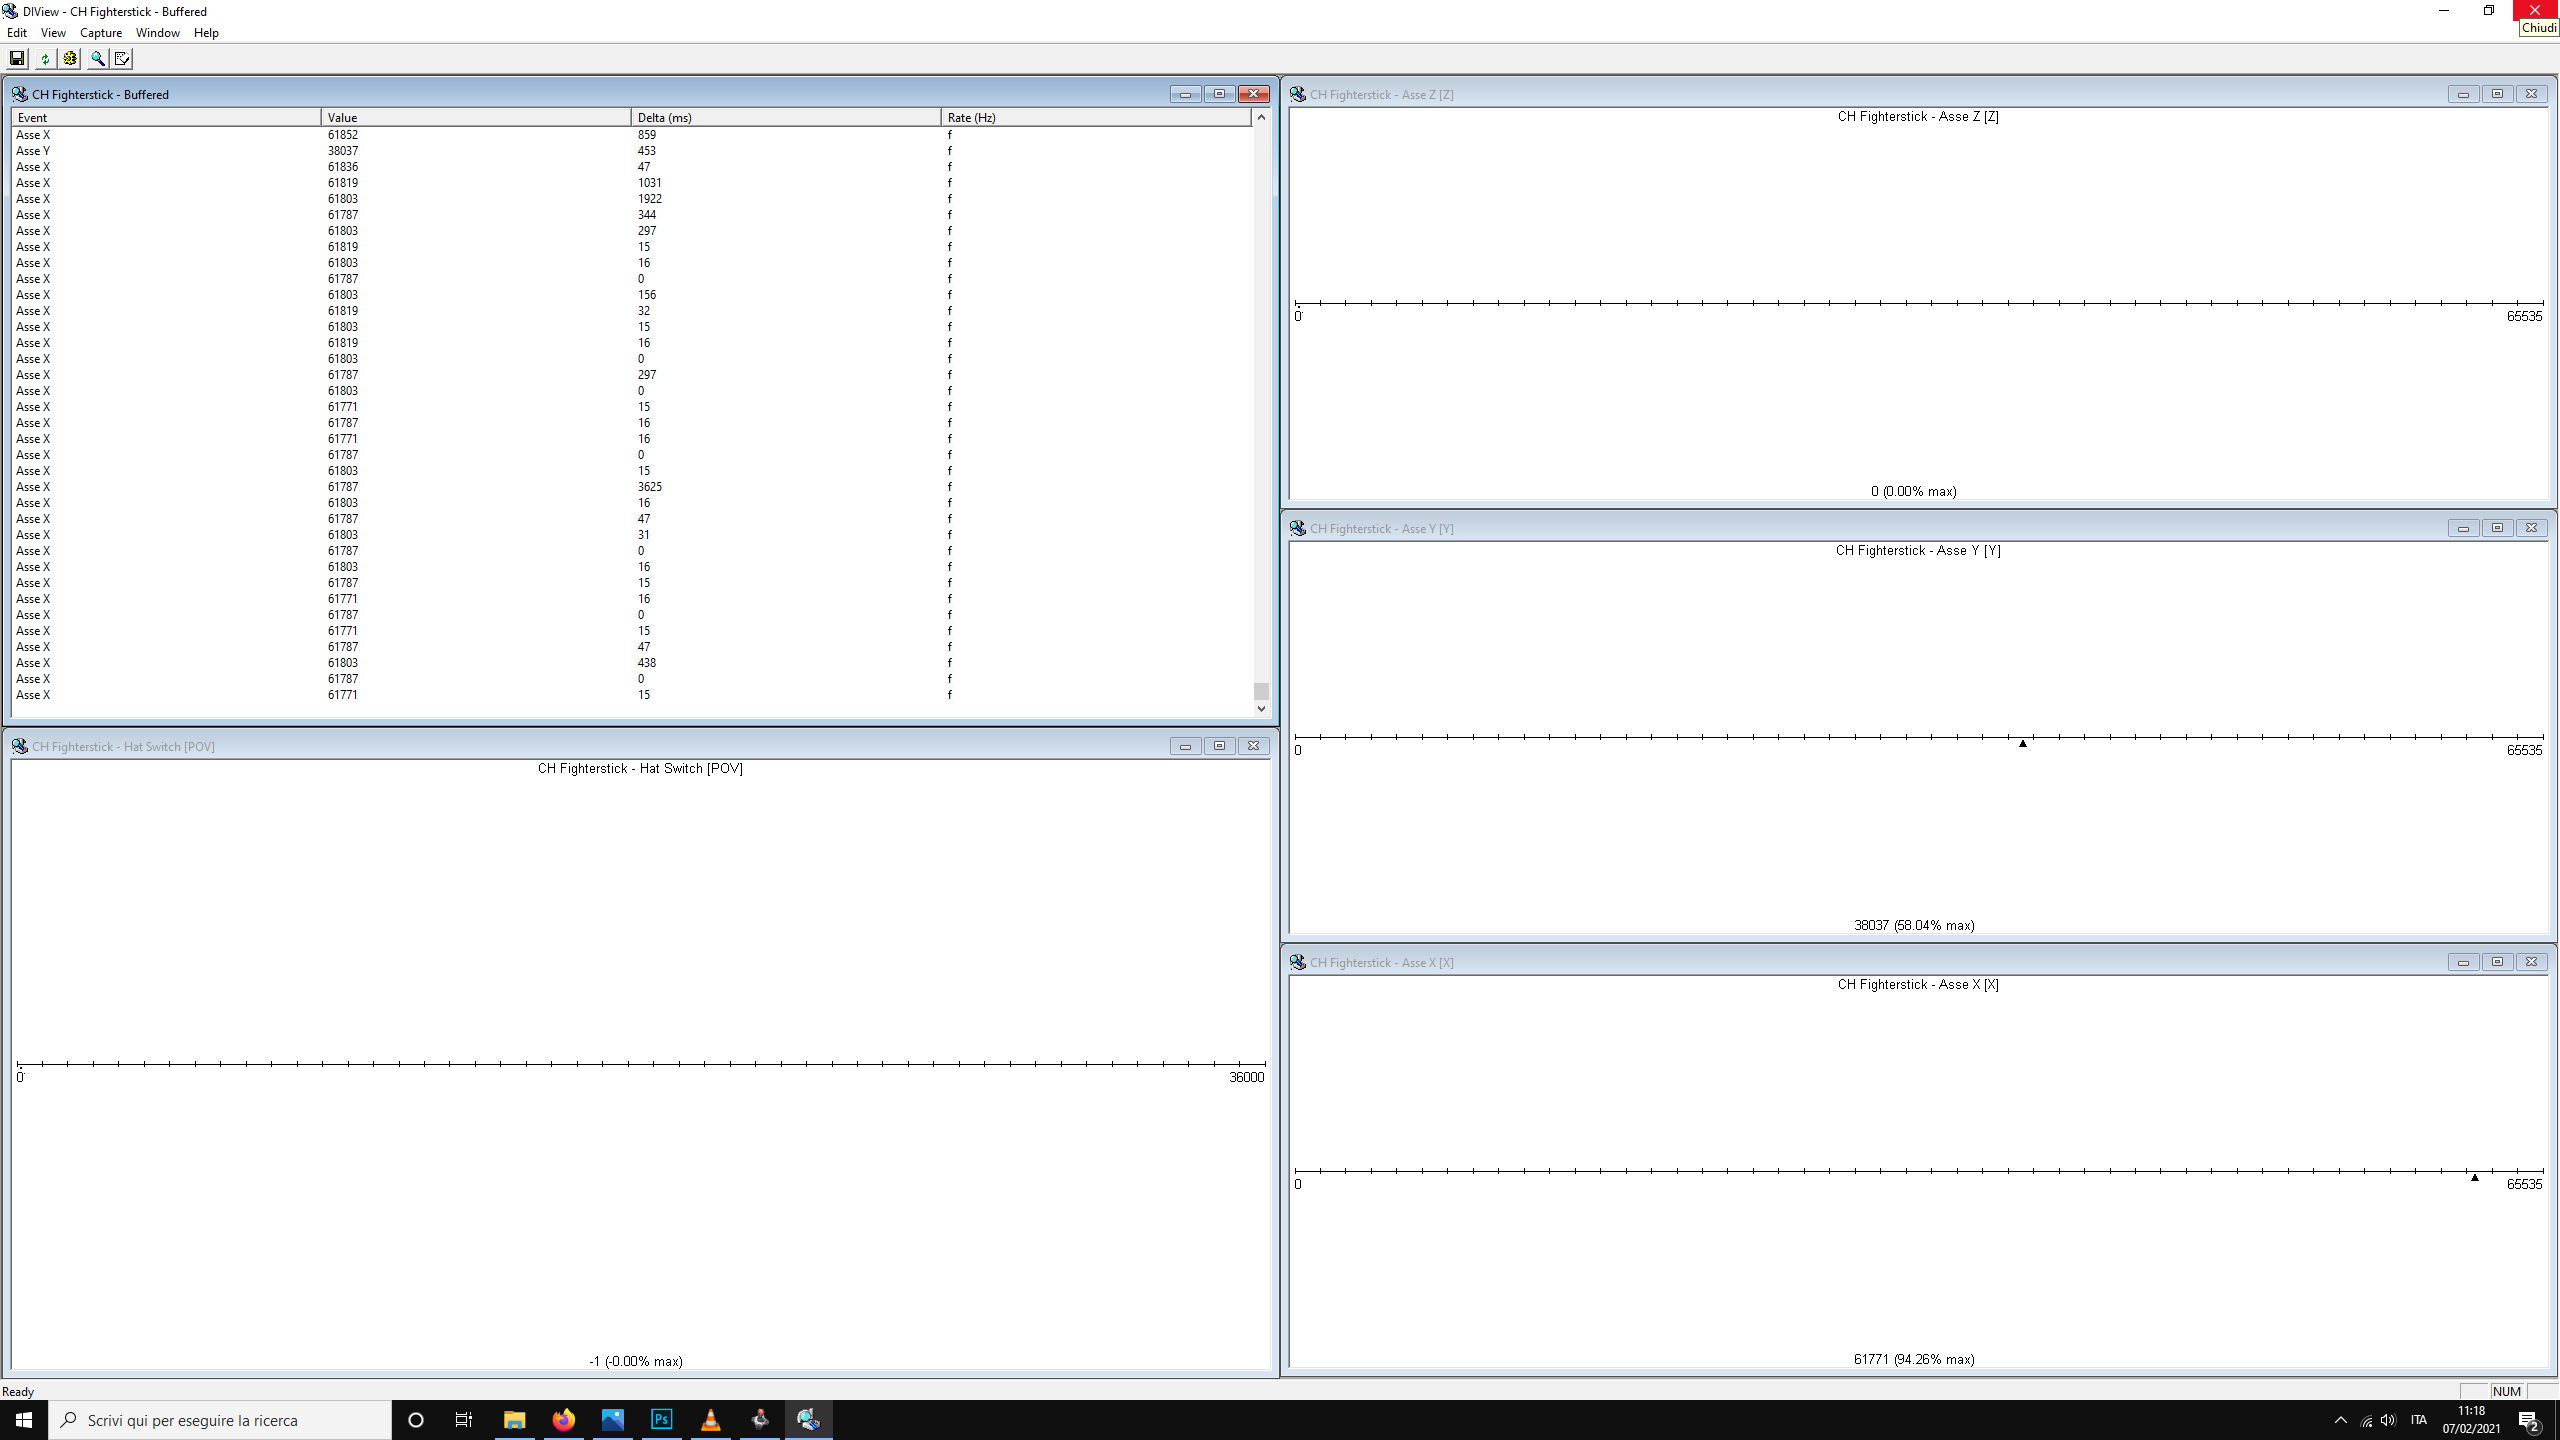
Task: Click the 'Ready' status bar text
Action: coord(18,1391)
